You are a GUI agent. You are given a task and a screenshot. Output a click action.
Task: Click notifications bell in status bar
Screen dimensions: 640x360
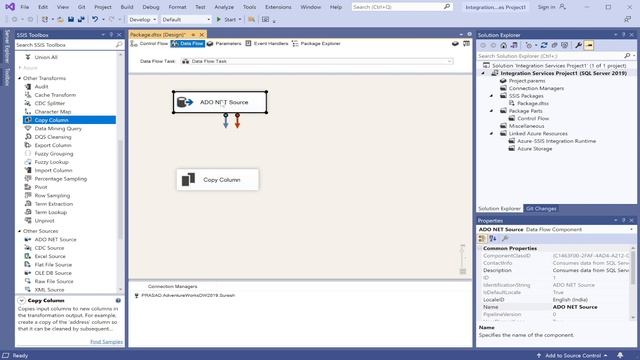pos(620,356)
